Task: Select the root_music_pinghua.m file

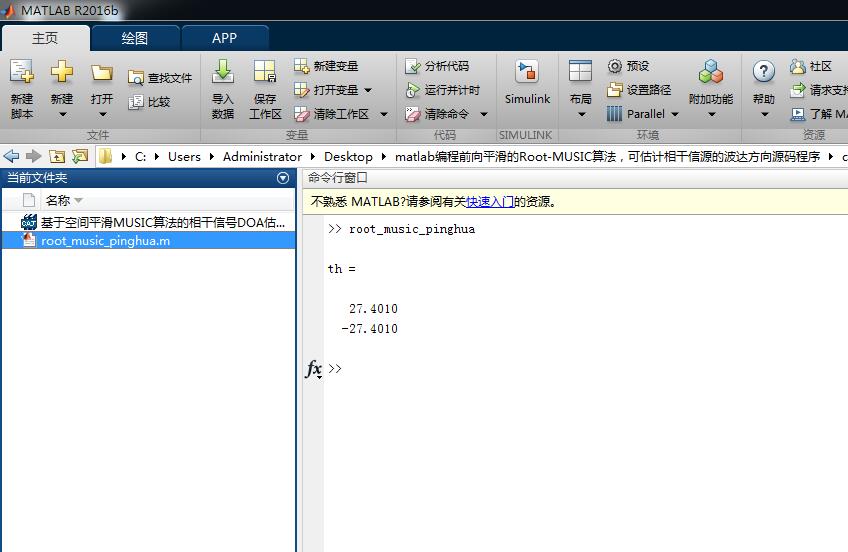Action: point(149,241)
